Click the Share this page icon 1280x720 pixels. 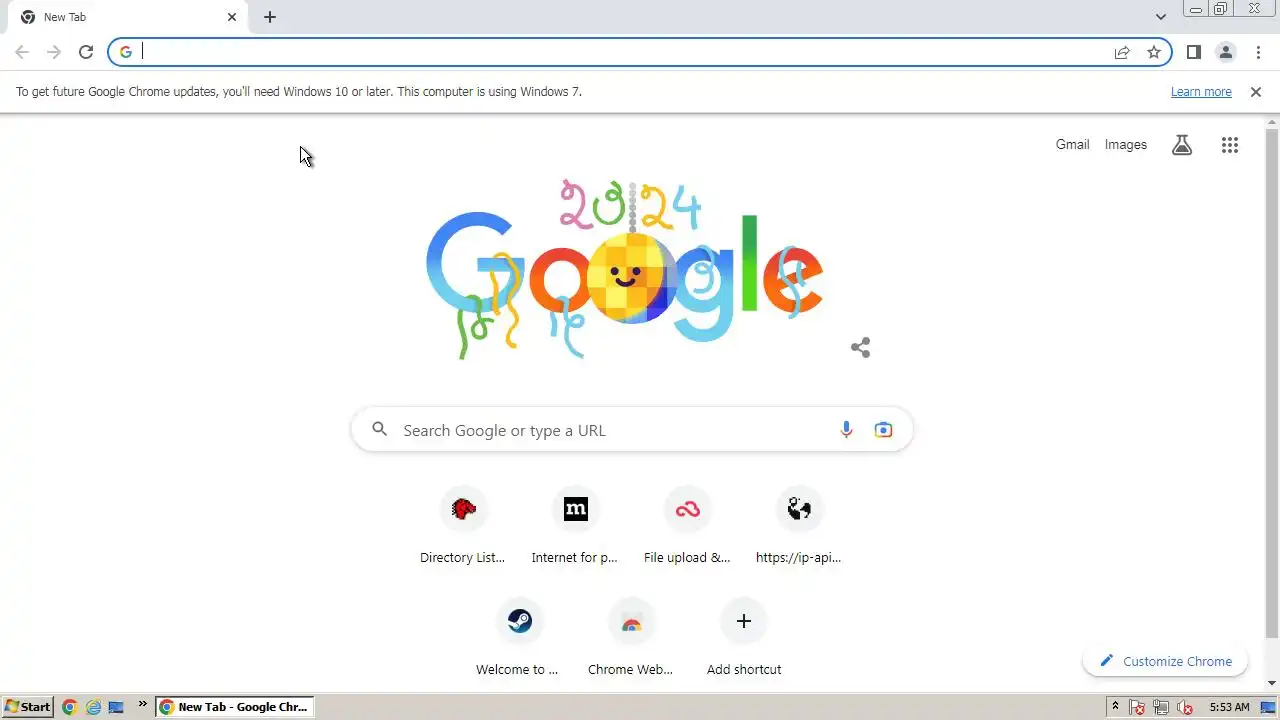pos(1122,52)
